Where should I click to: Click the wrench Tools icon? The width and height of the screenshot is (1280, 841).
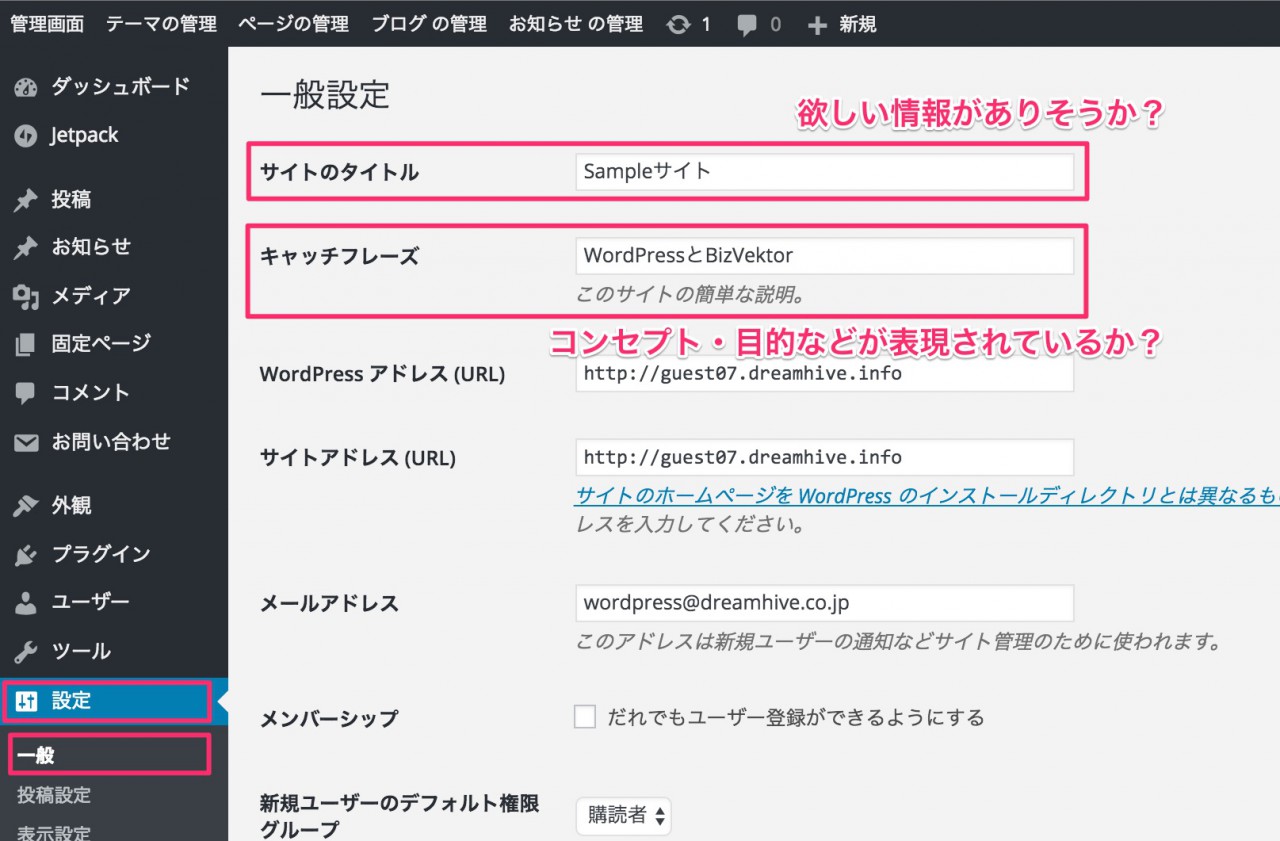[26, 652]
